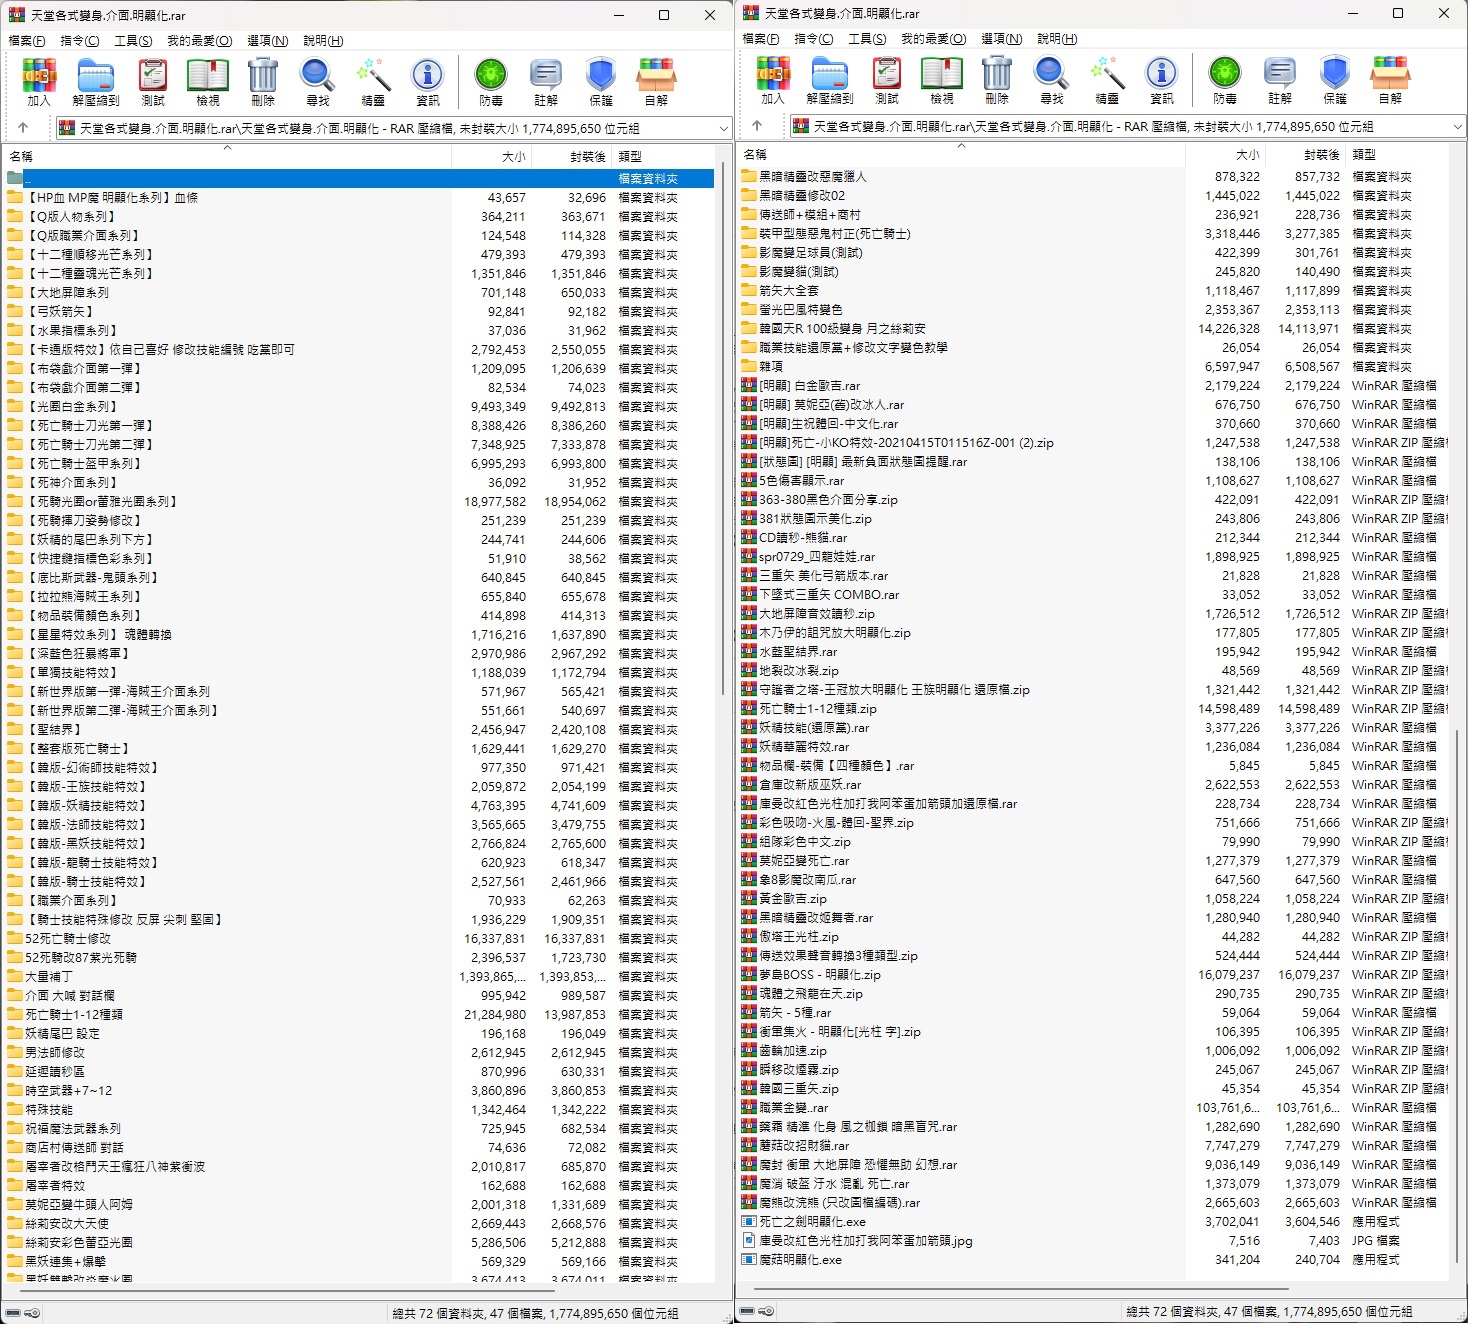Click the 自解 (SFX) icon in left window
Image resolution: width=1468 pixels, height=1326 pixels.
tap(656, 82)
